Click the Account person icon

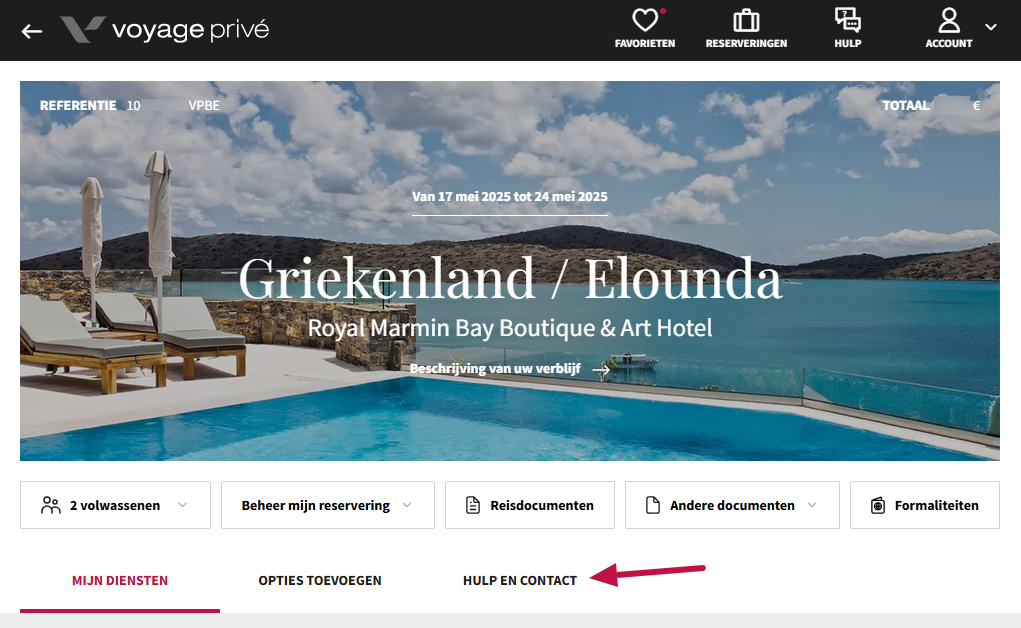(x=949, y=20)
